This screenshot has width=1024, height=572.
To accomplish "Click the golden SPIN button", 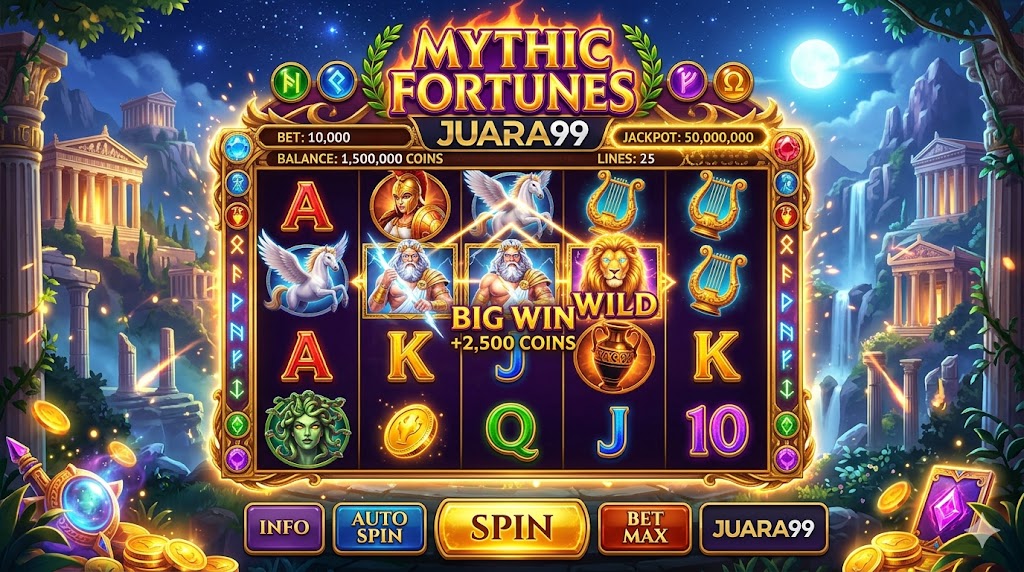I will pos(512,528).
